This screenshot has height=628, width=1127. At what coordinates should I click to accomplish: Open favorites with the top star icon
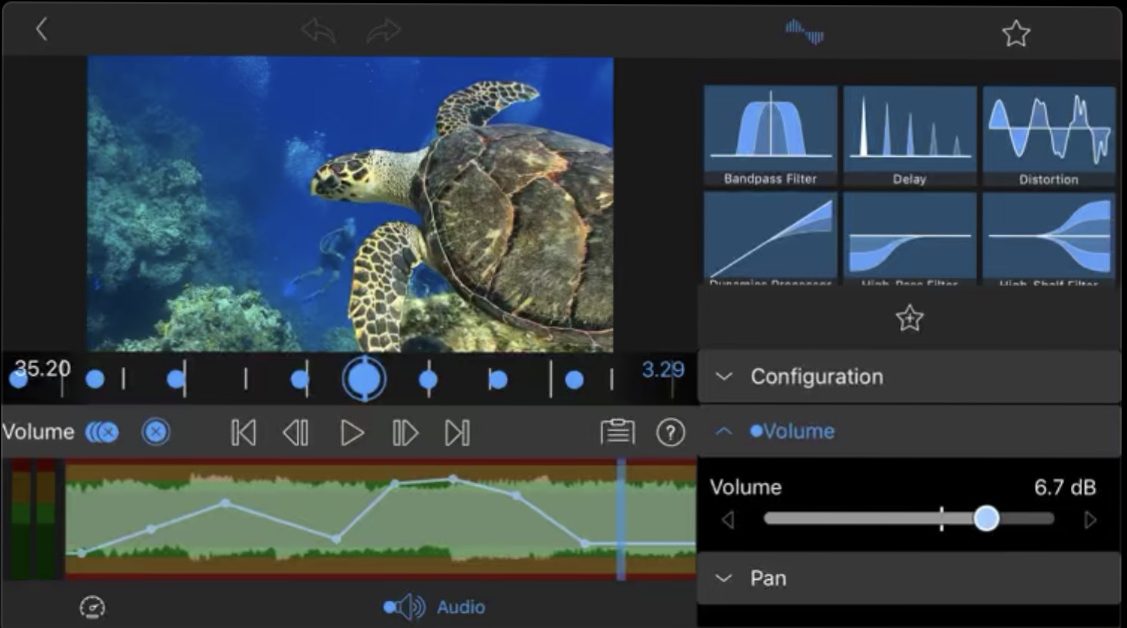pos(1016,34)
